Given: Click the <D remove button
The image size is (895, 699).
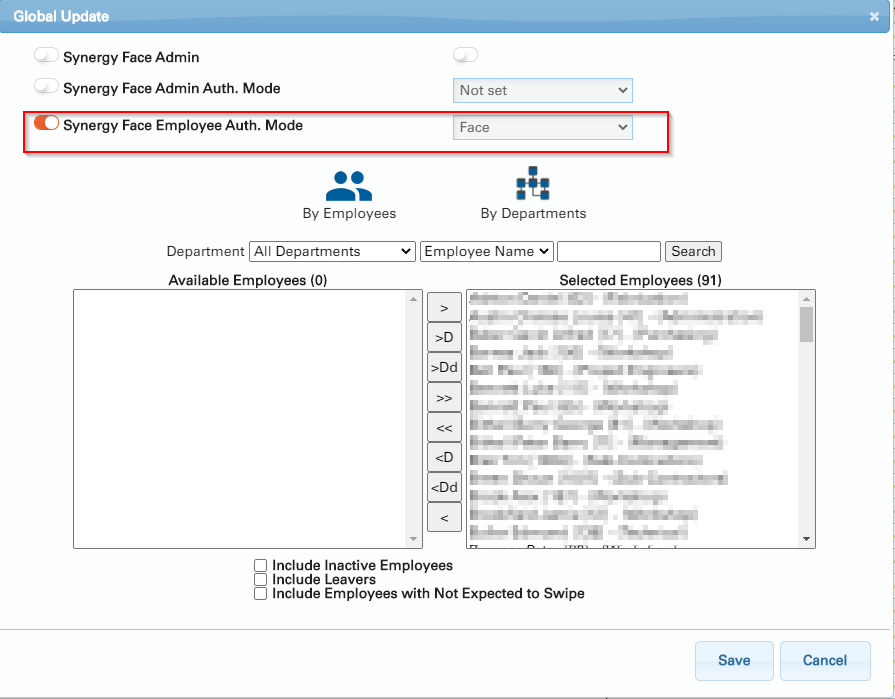Looking at the screenshot, I should [x=444, y=457].
